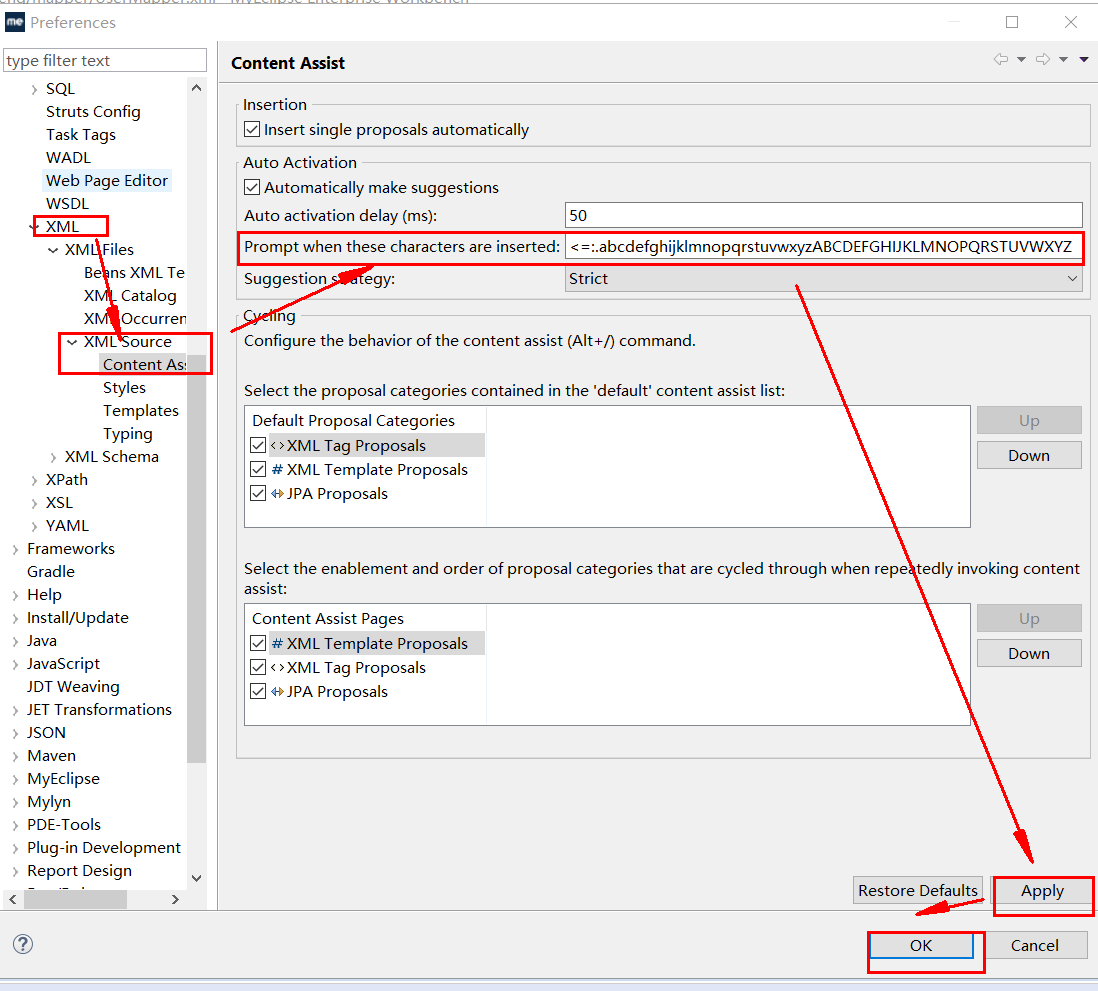Screen dimensions: 1098x991
Task: Select JSON in the preferences tree
Action: pos(46,733)
